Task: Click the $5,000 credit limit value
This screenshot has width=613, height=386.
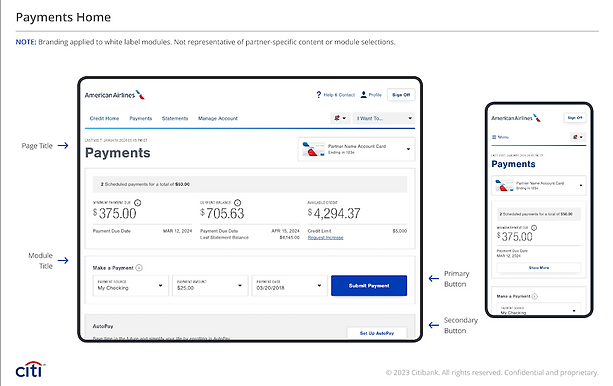Action: pyautogui.click(x=400, y=231)
